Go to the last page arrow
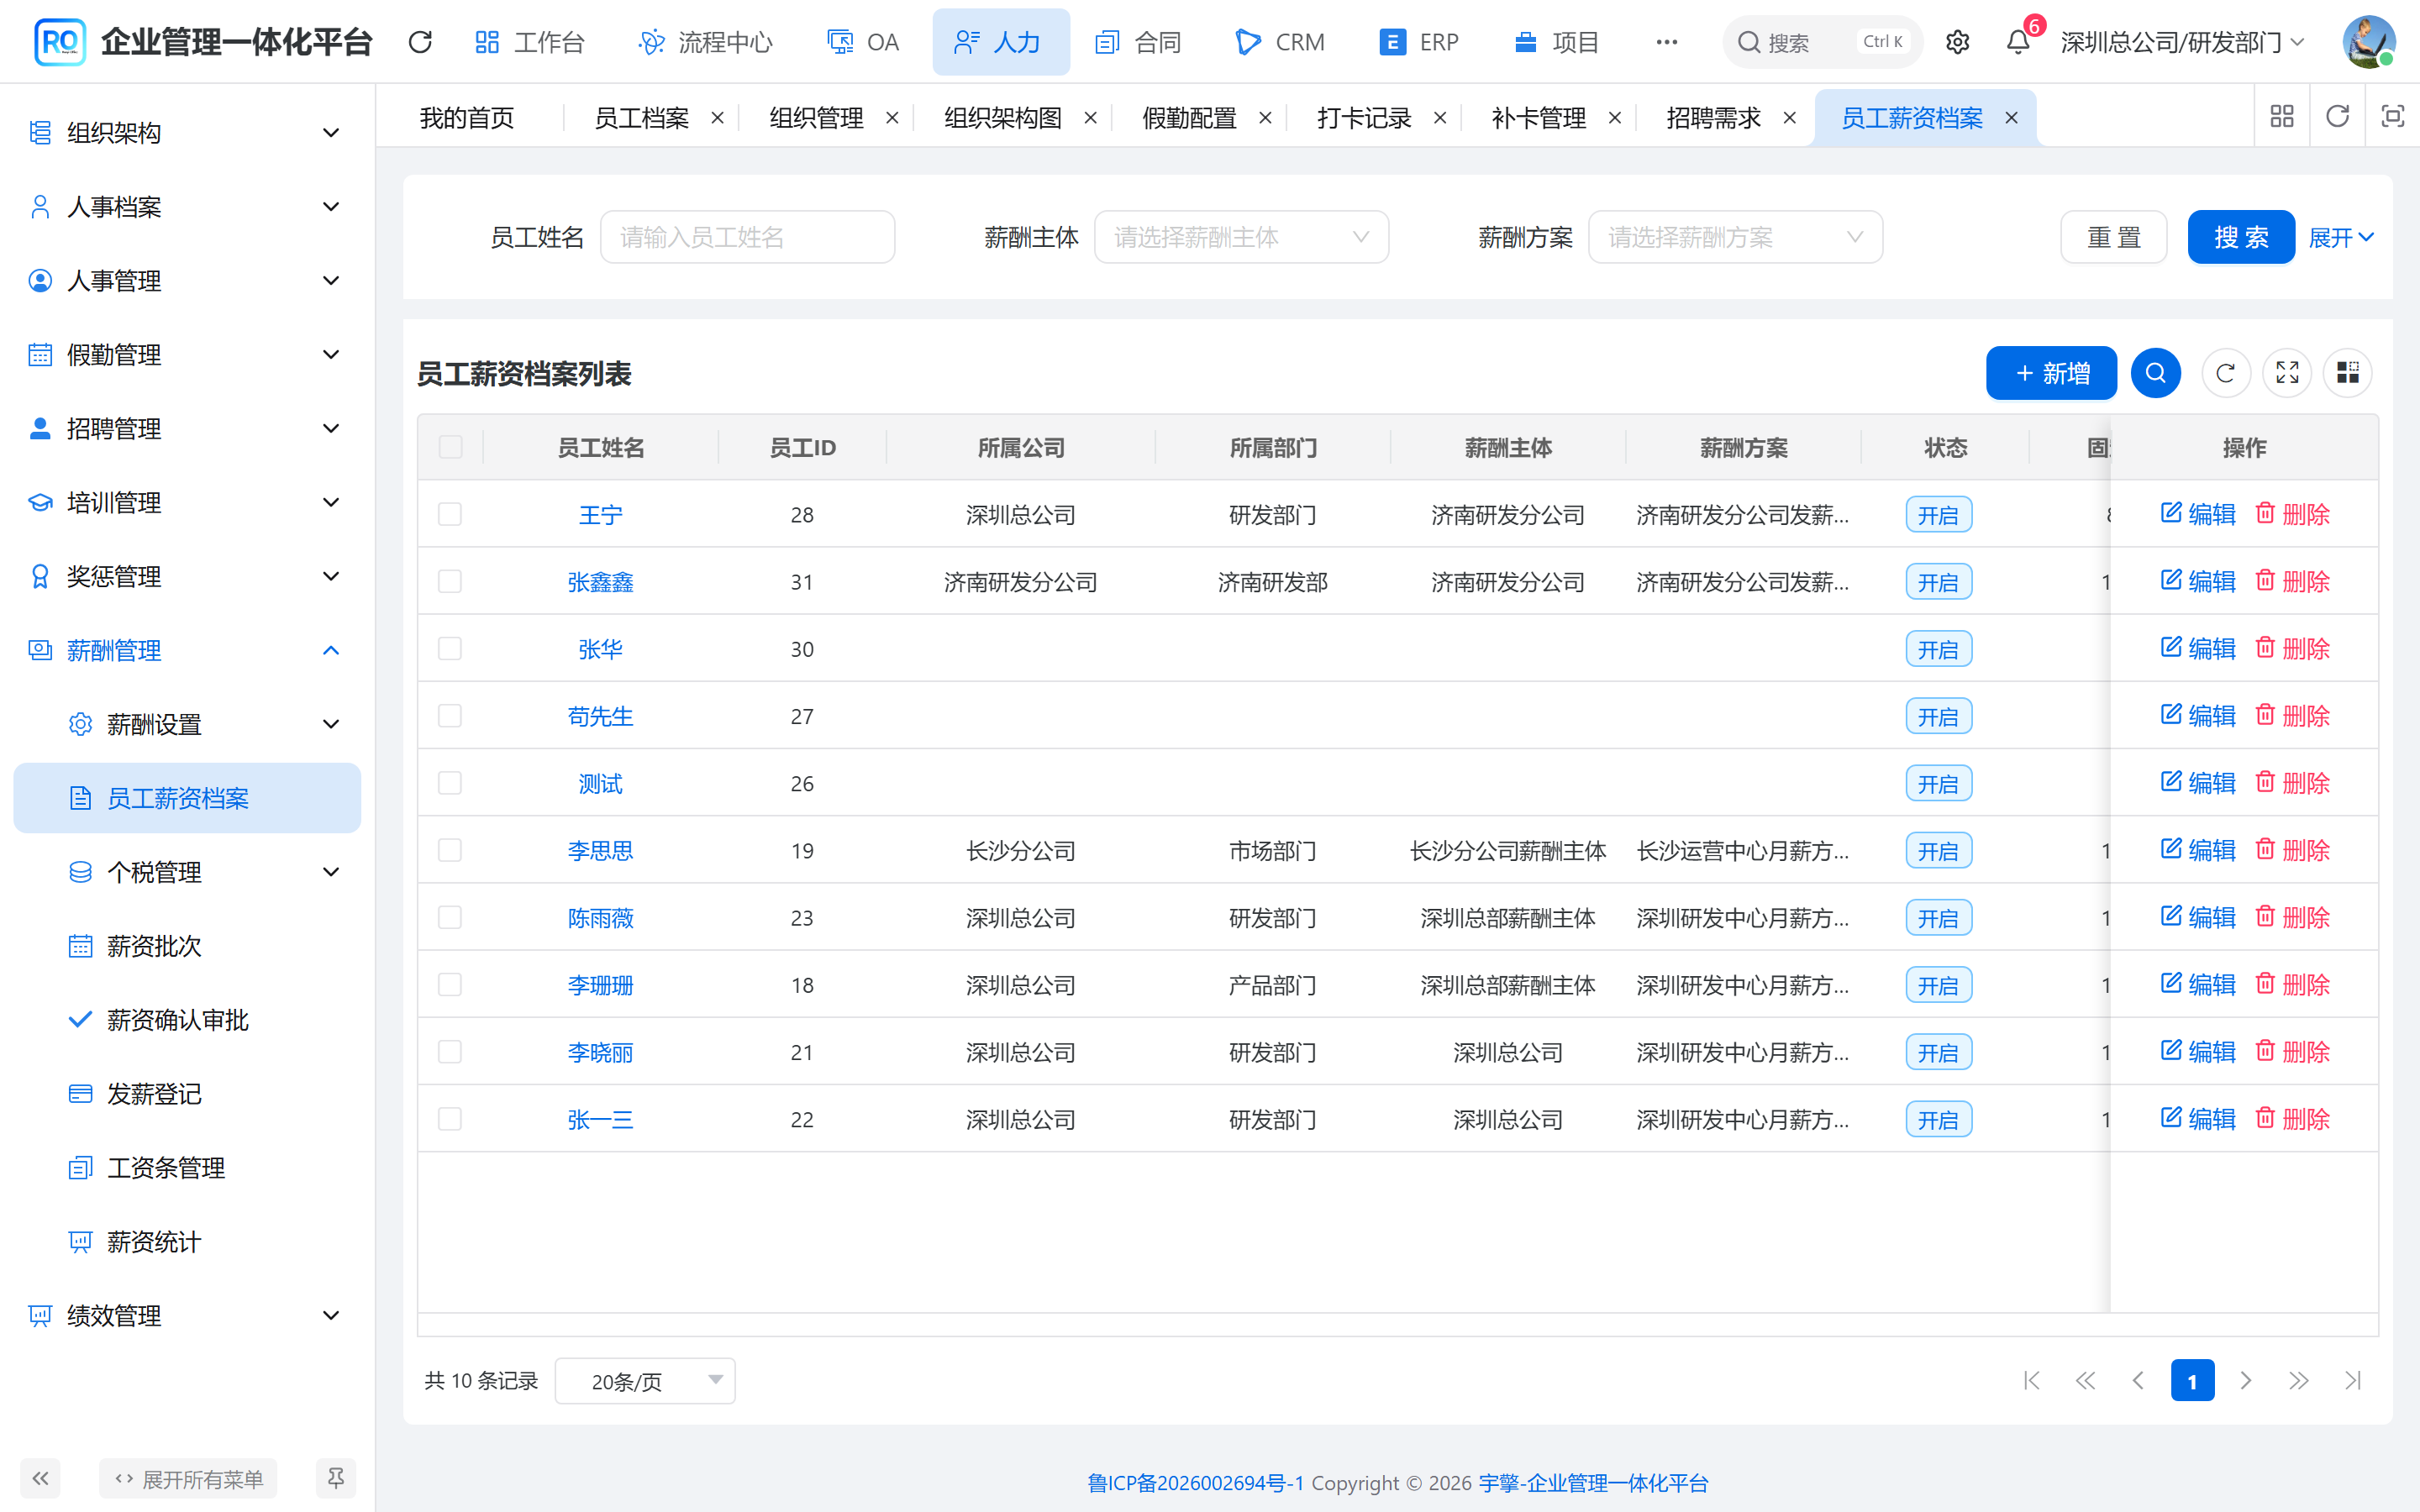The image size is (2420, 1512). pos(2352,1381)
